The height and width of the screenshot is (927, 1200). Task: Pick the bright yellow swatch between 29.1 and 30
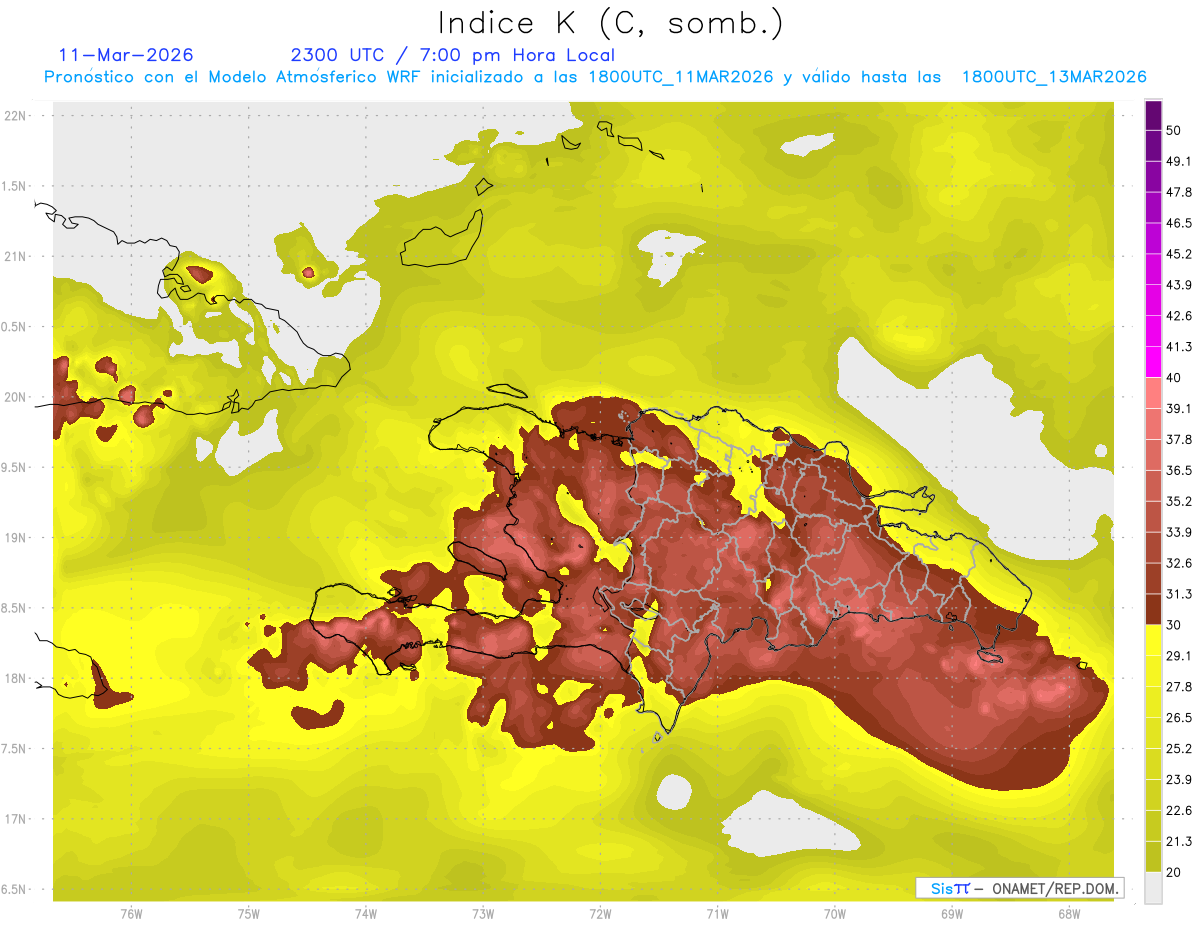click(x=1153, y=640)
